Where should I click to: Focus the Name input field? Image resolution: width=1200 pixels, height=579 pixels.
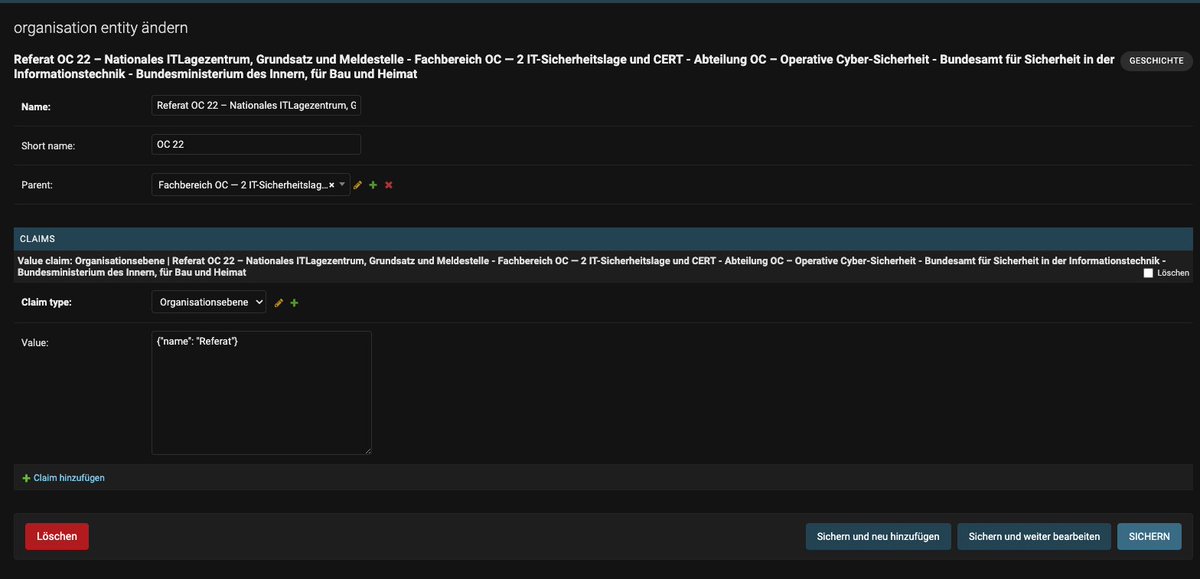[256, 105]
